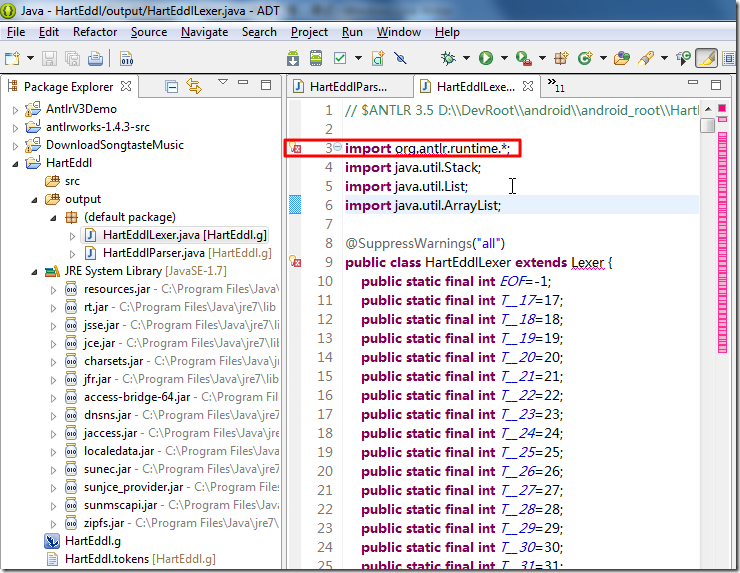The height and width of the screenshot is (573, 740).
Task: Click the Save All icon
Action: 72,59
